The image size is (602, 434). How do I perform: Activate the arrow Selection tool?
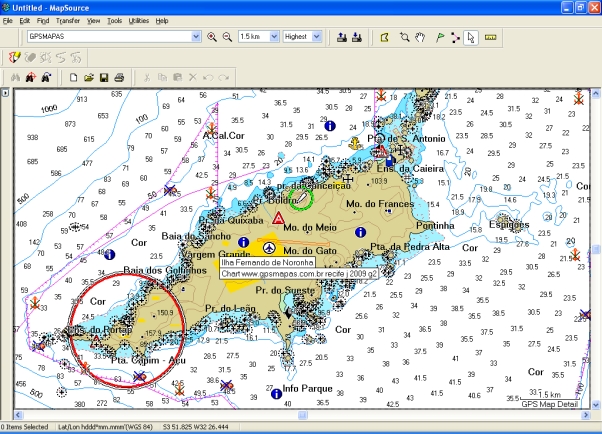(x=472, y=37)
